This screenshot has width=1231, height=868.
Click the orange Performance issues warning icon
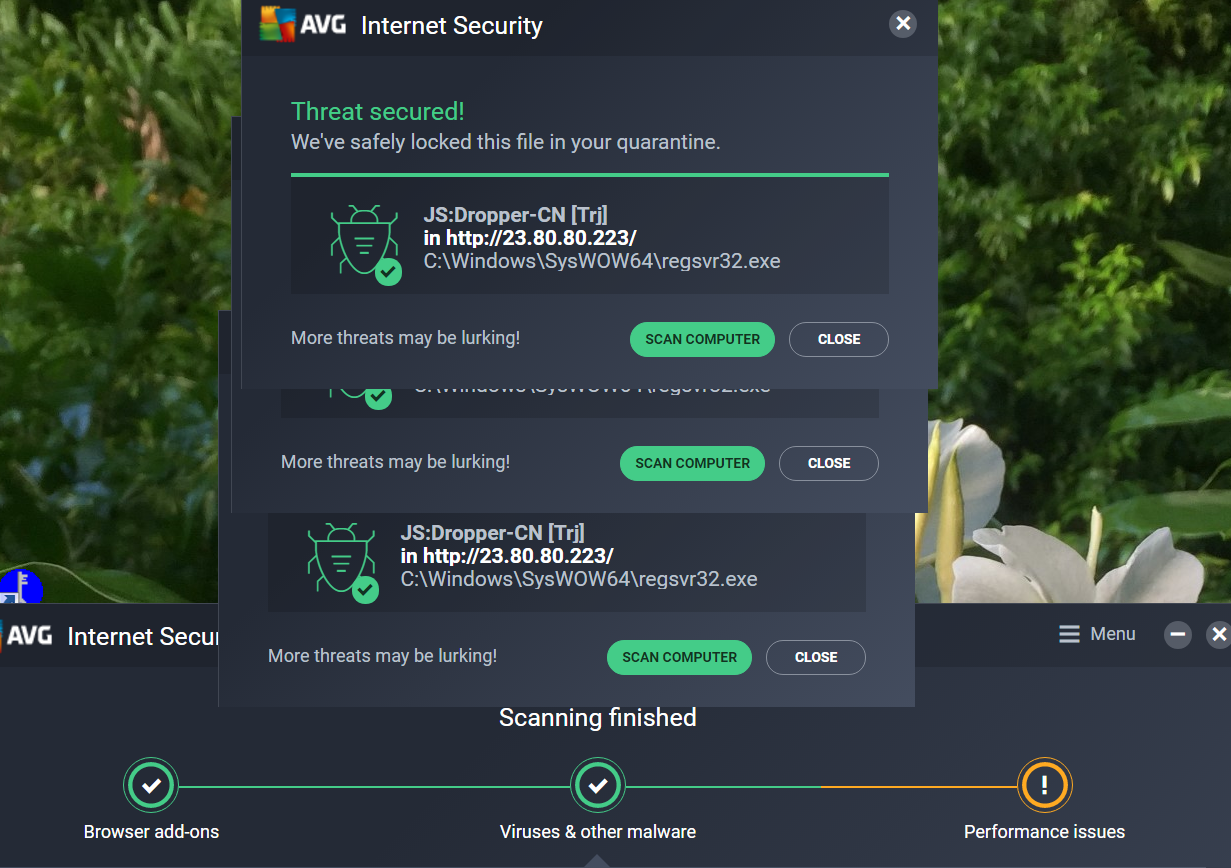[x=1044, y=785]
